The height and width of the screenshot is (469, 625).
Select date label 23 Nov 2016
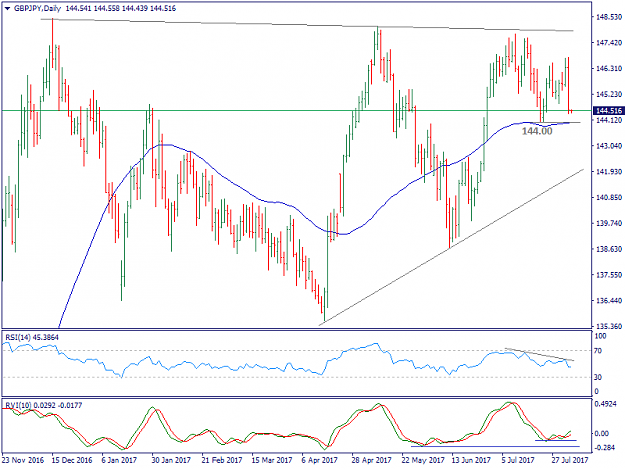click(x=23, y=460)
